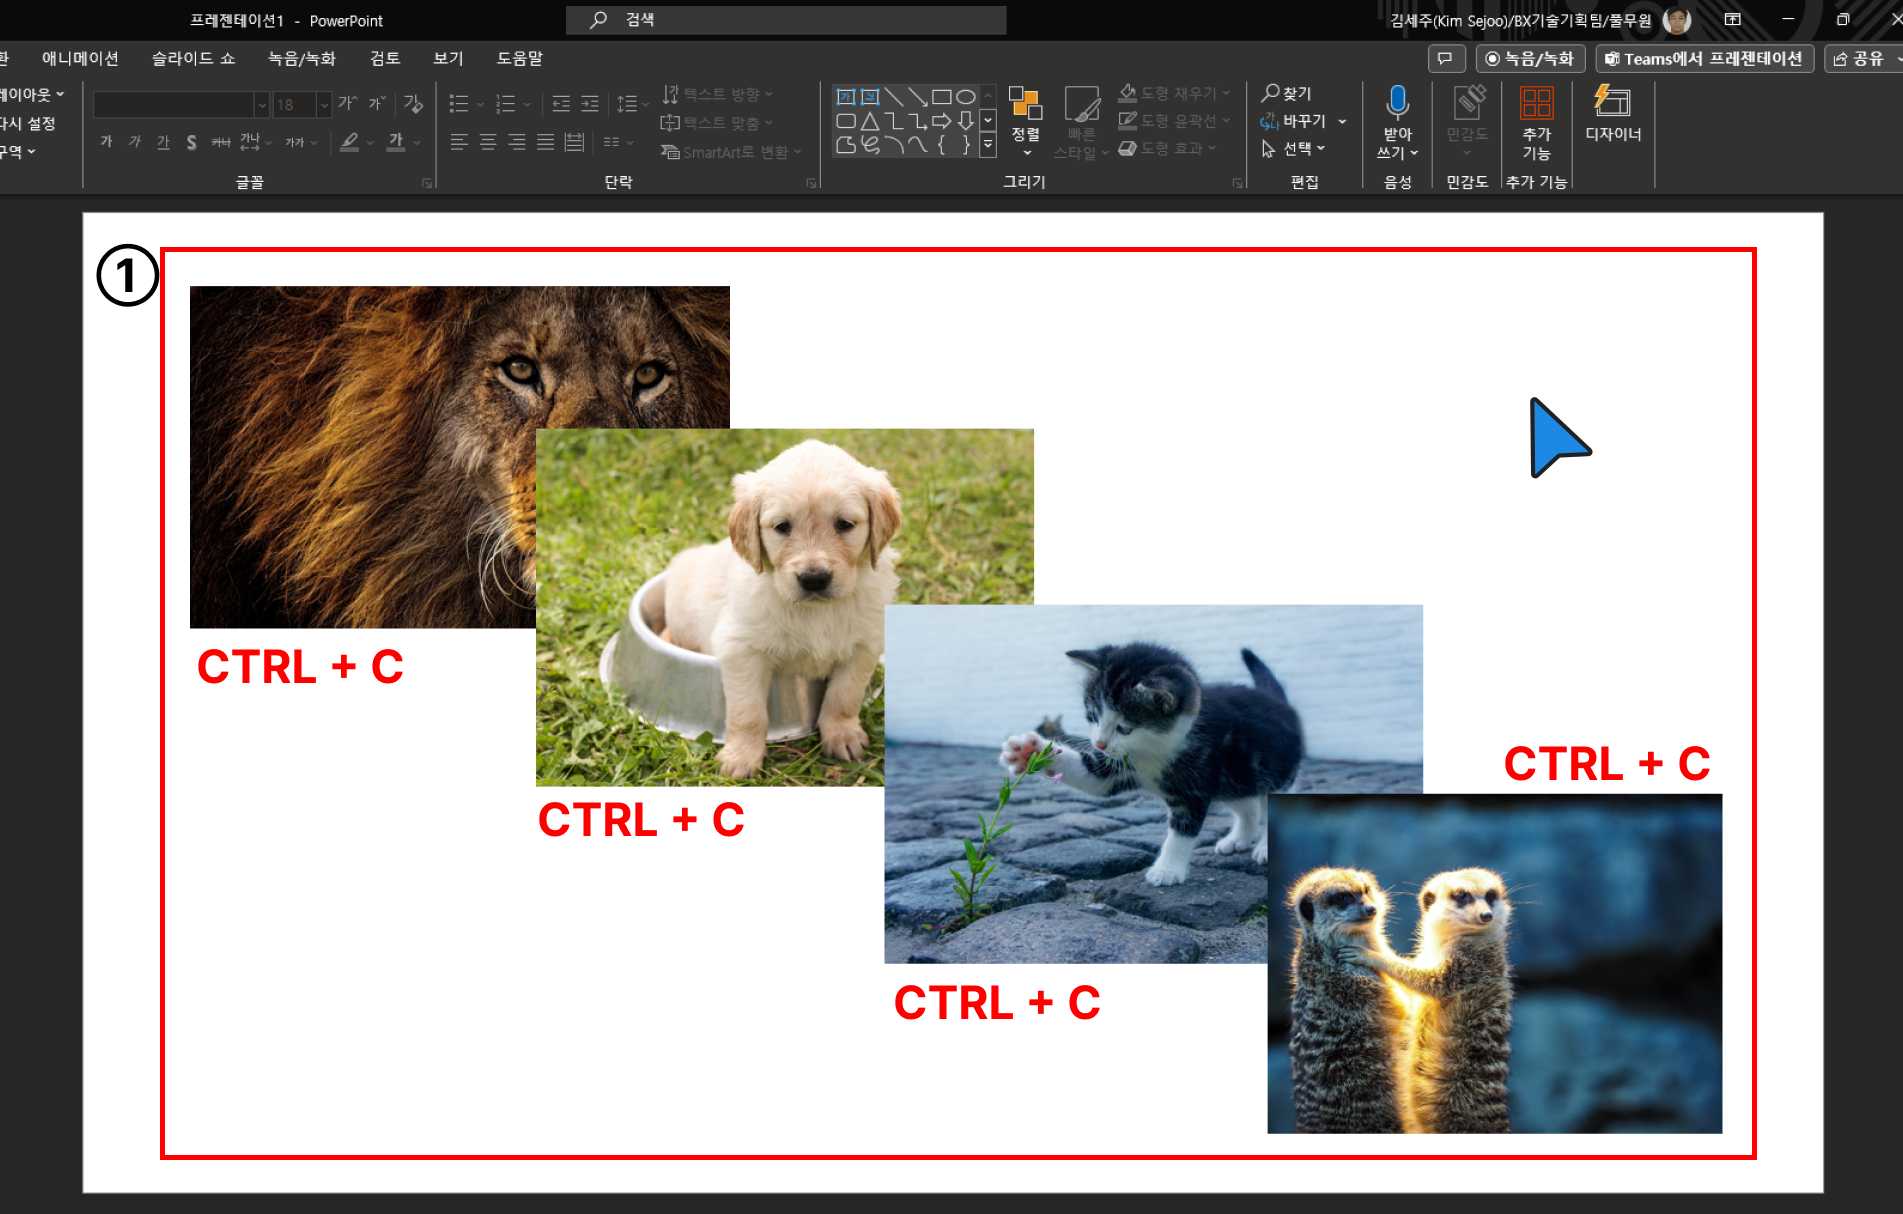This screenshot has height=1214, width=1903.
Task: Click the bullets list icon
Action: pos(459,104)
